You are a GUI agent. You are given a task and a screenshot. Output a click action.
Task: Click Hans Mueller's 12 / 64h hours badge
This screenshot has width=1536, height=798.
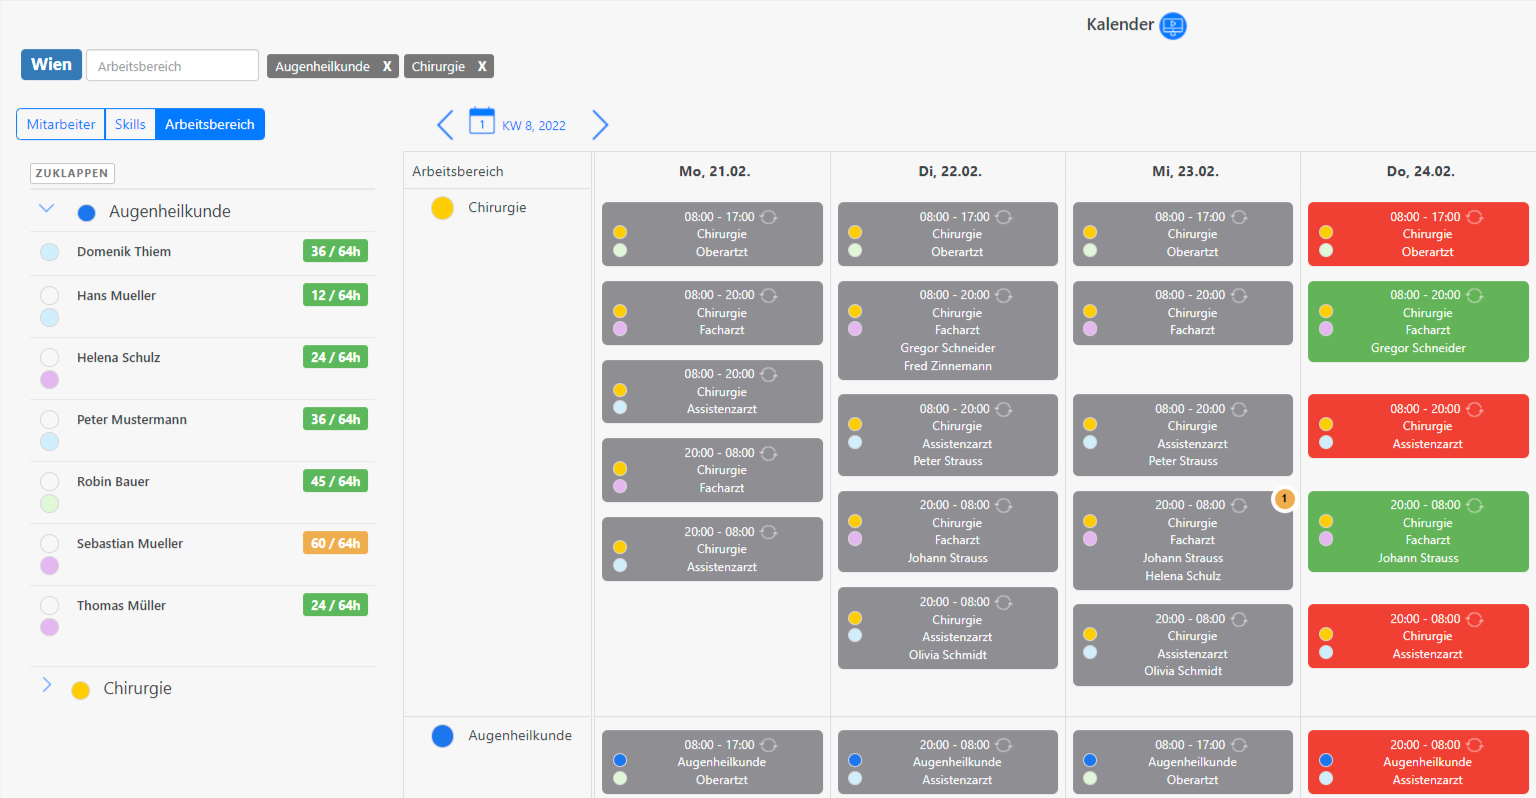click(336, 295)
